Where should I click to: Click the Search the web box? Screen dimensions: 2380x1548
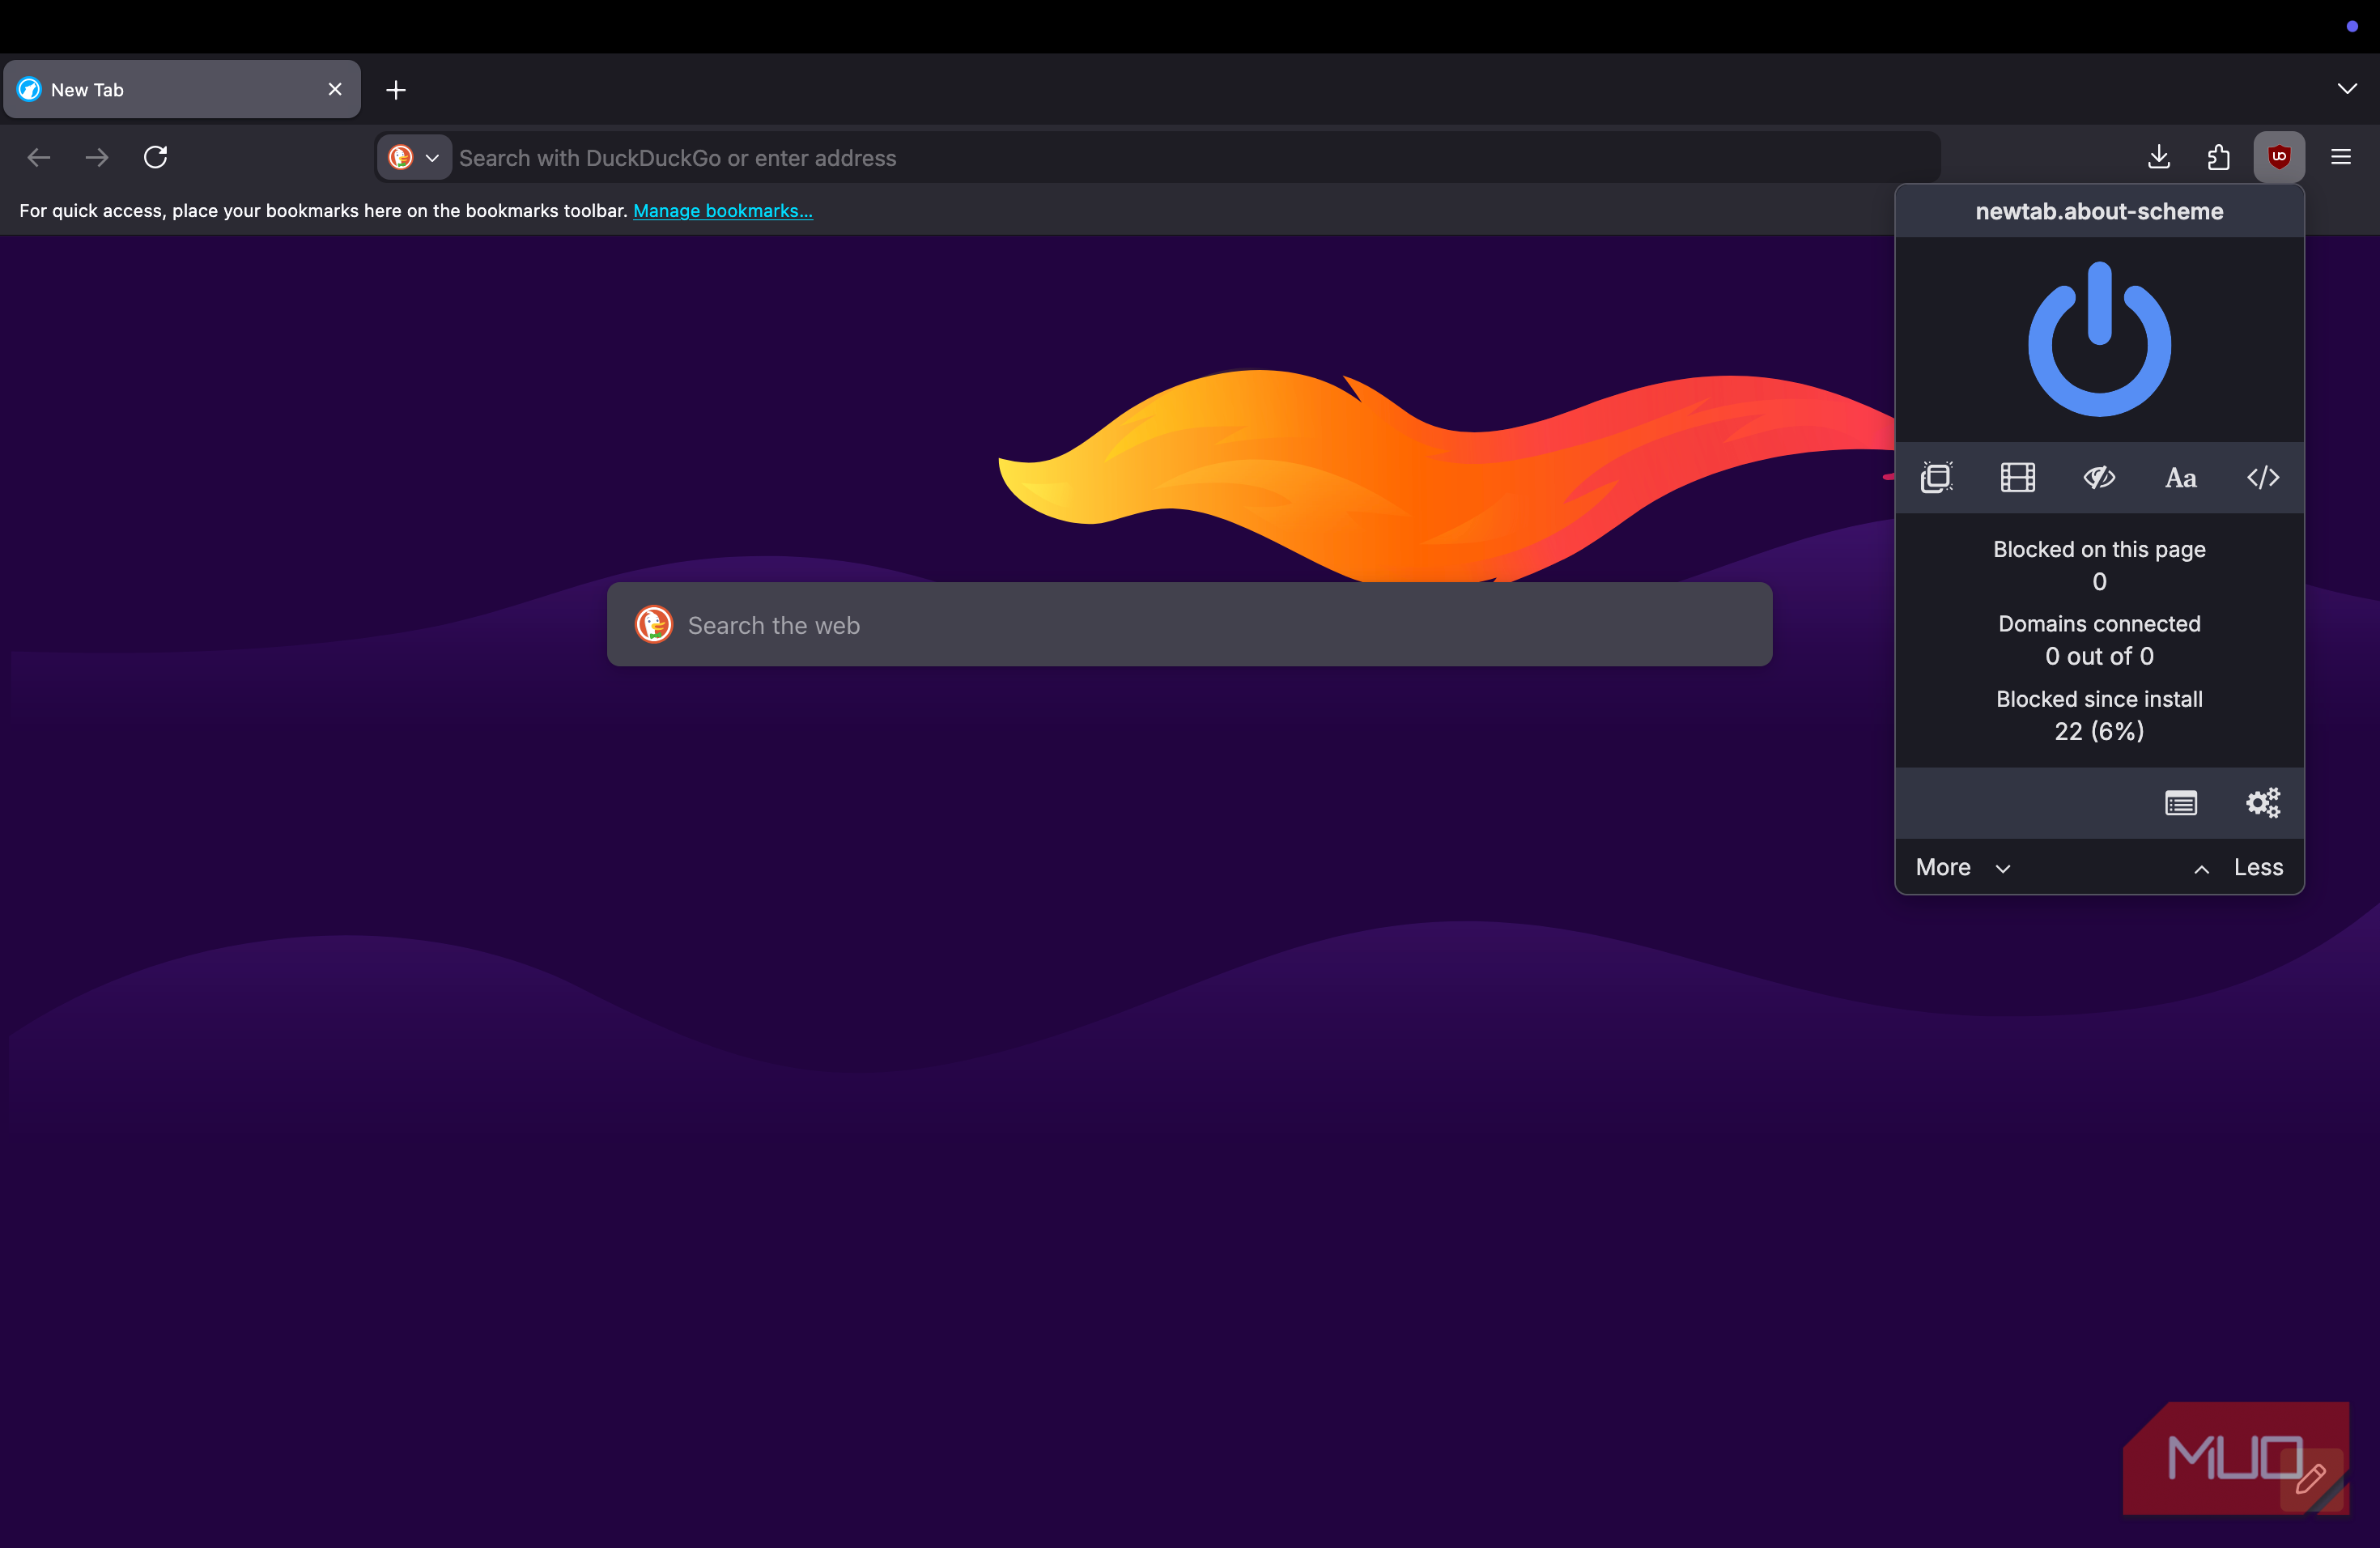click(1190, 624)
